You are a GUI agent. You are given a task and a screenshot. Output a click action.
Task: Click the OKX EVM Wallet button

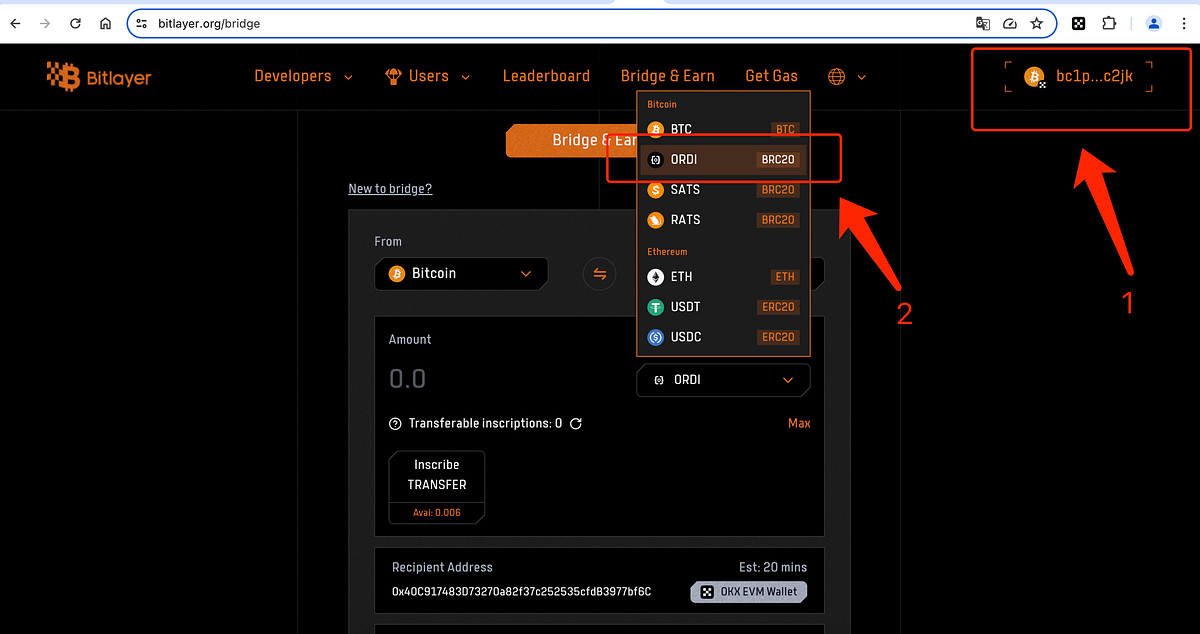pos(748,591)
